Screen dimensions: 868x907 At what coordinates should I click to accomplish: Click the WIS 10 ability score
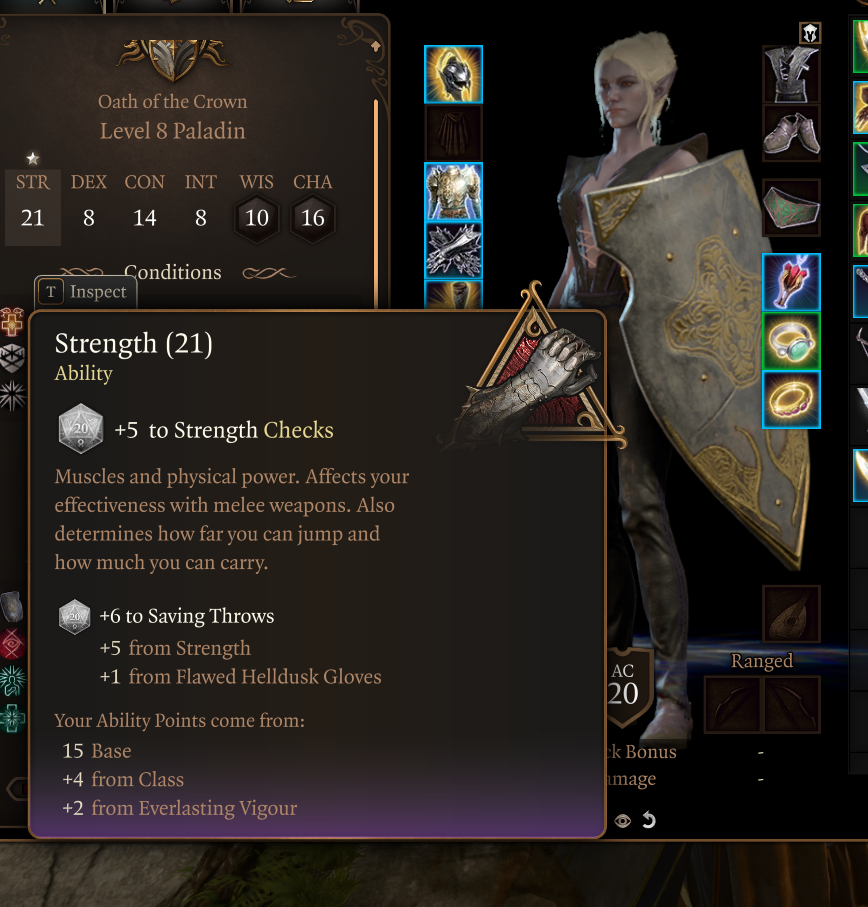[x=257, y=207]
